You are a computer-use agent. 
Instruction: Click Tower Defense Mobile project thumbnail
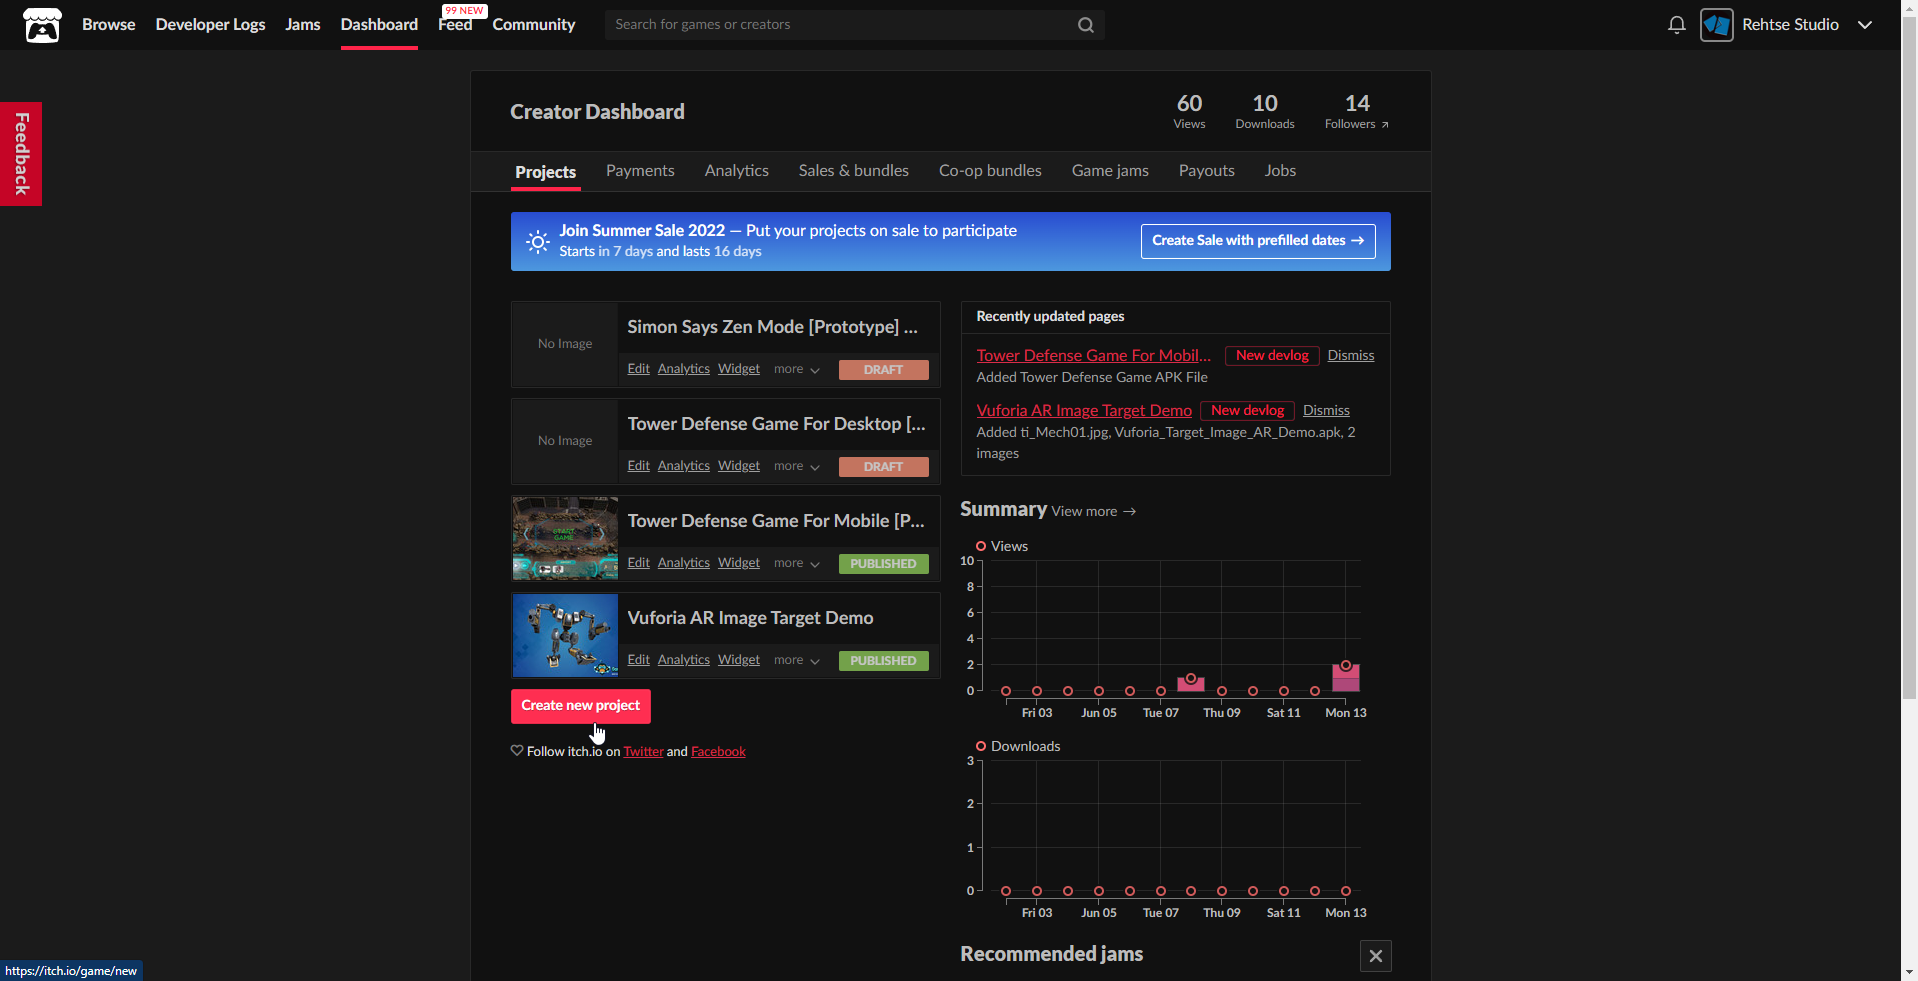(x=565, y=539)
